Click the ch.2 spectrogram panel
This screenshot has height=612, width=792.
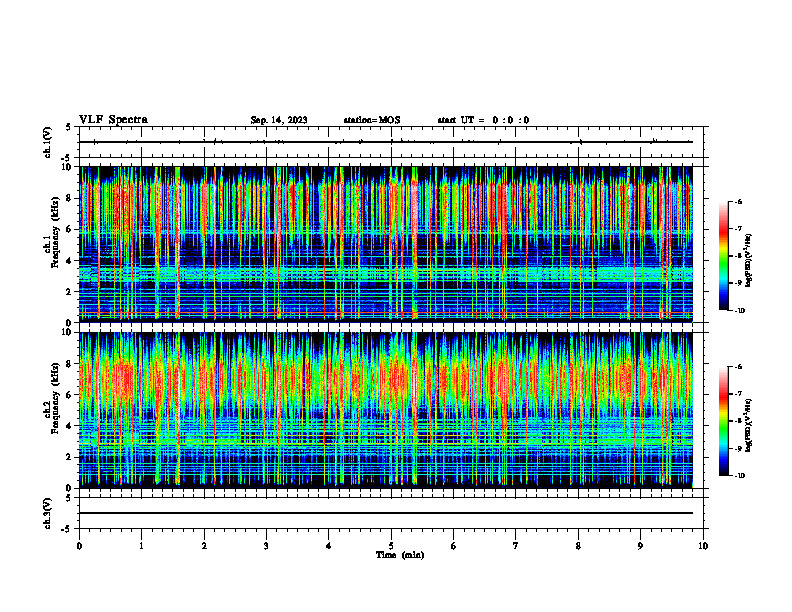click(386, 410)
